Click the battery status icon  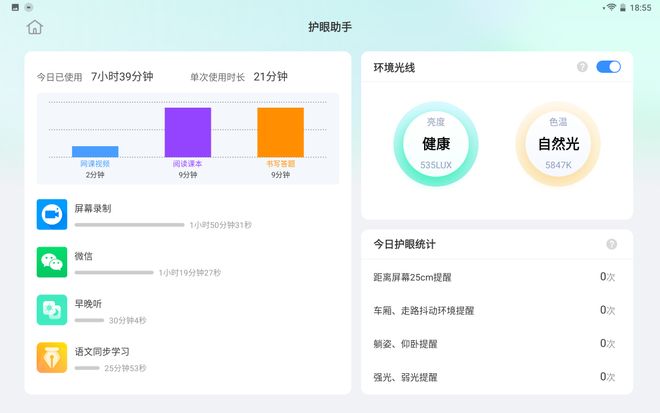pos(623,8)
